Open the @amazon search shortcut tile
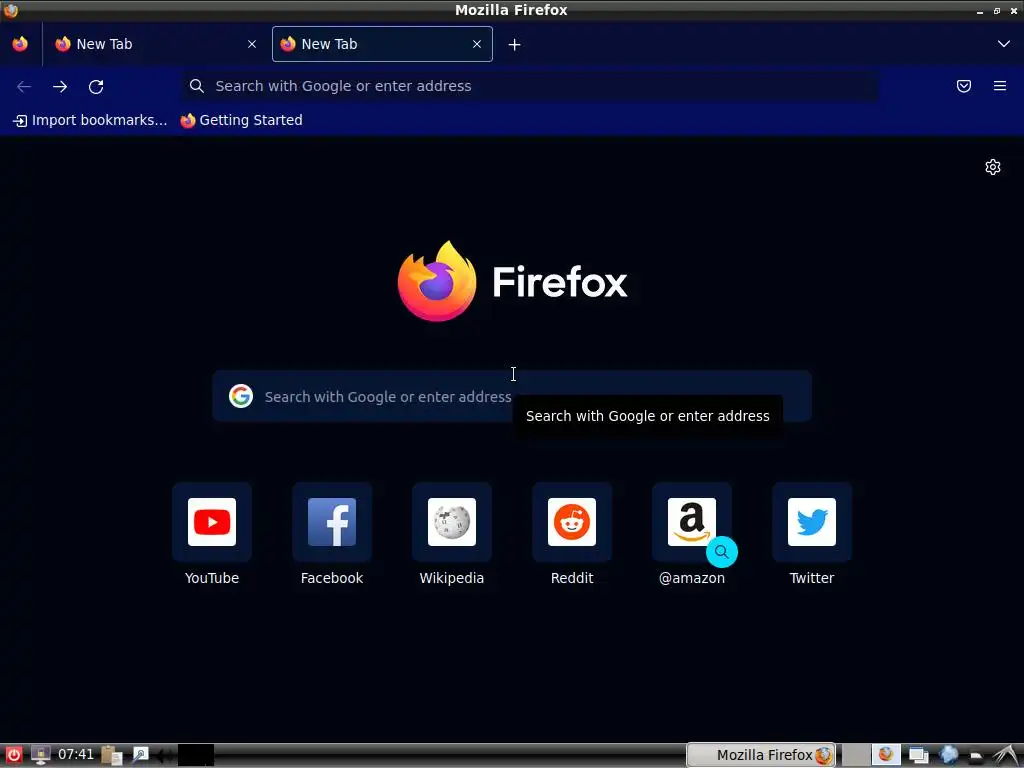The height and width of the screenshot is (768, 1024). 692,522
